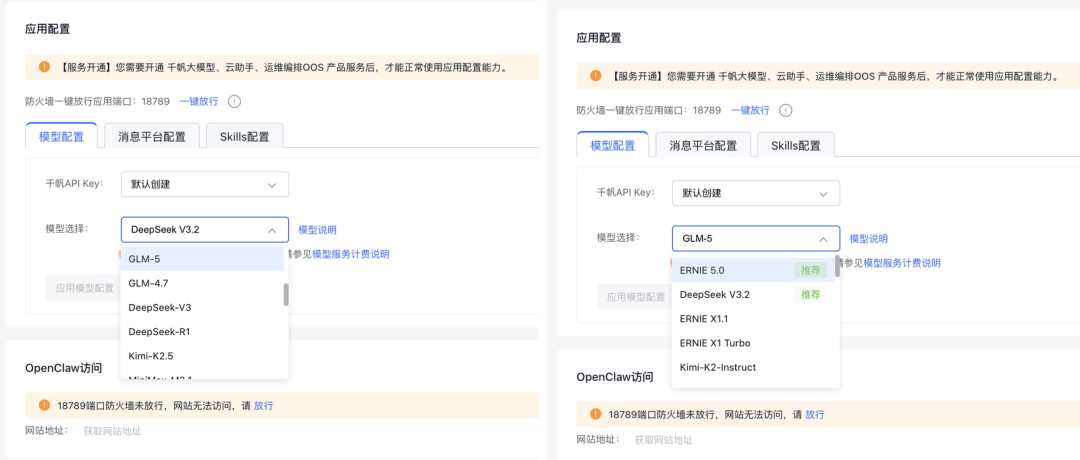1080x460 pixels.
Task: Click 一键放行 firewall link in left panel
Action: (x=199, y=101)
